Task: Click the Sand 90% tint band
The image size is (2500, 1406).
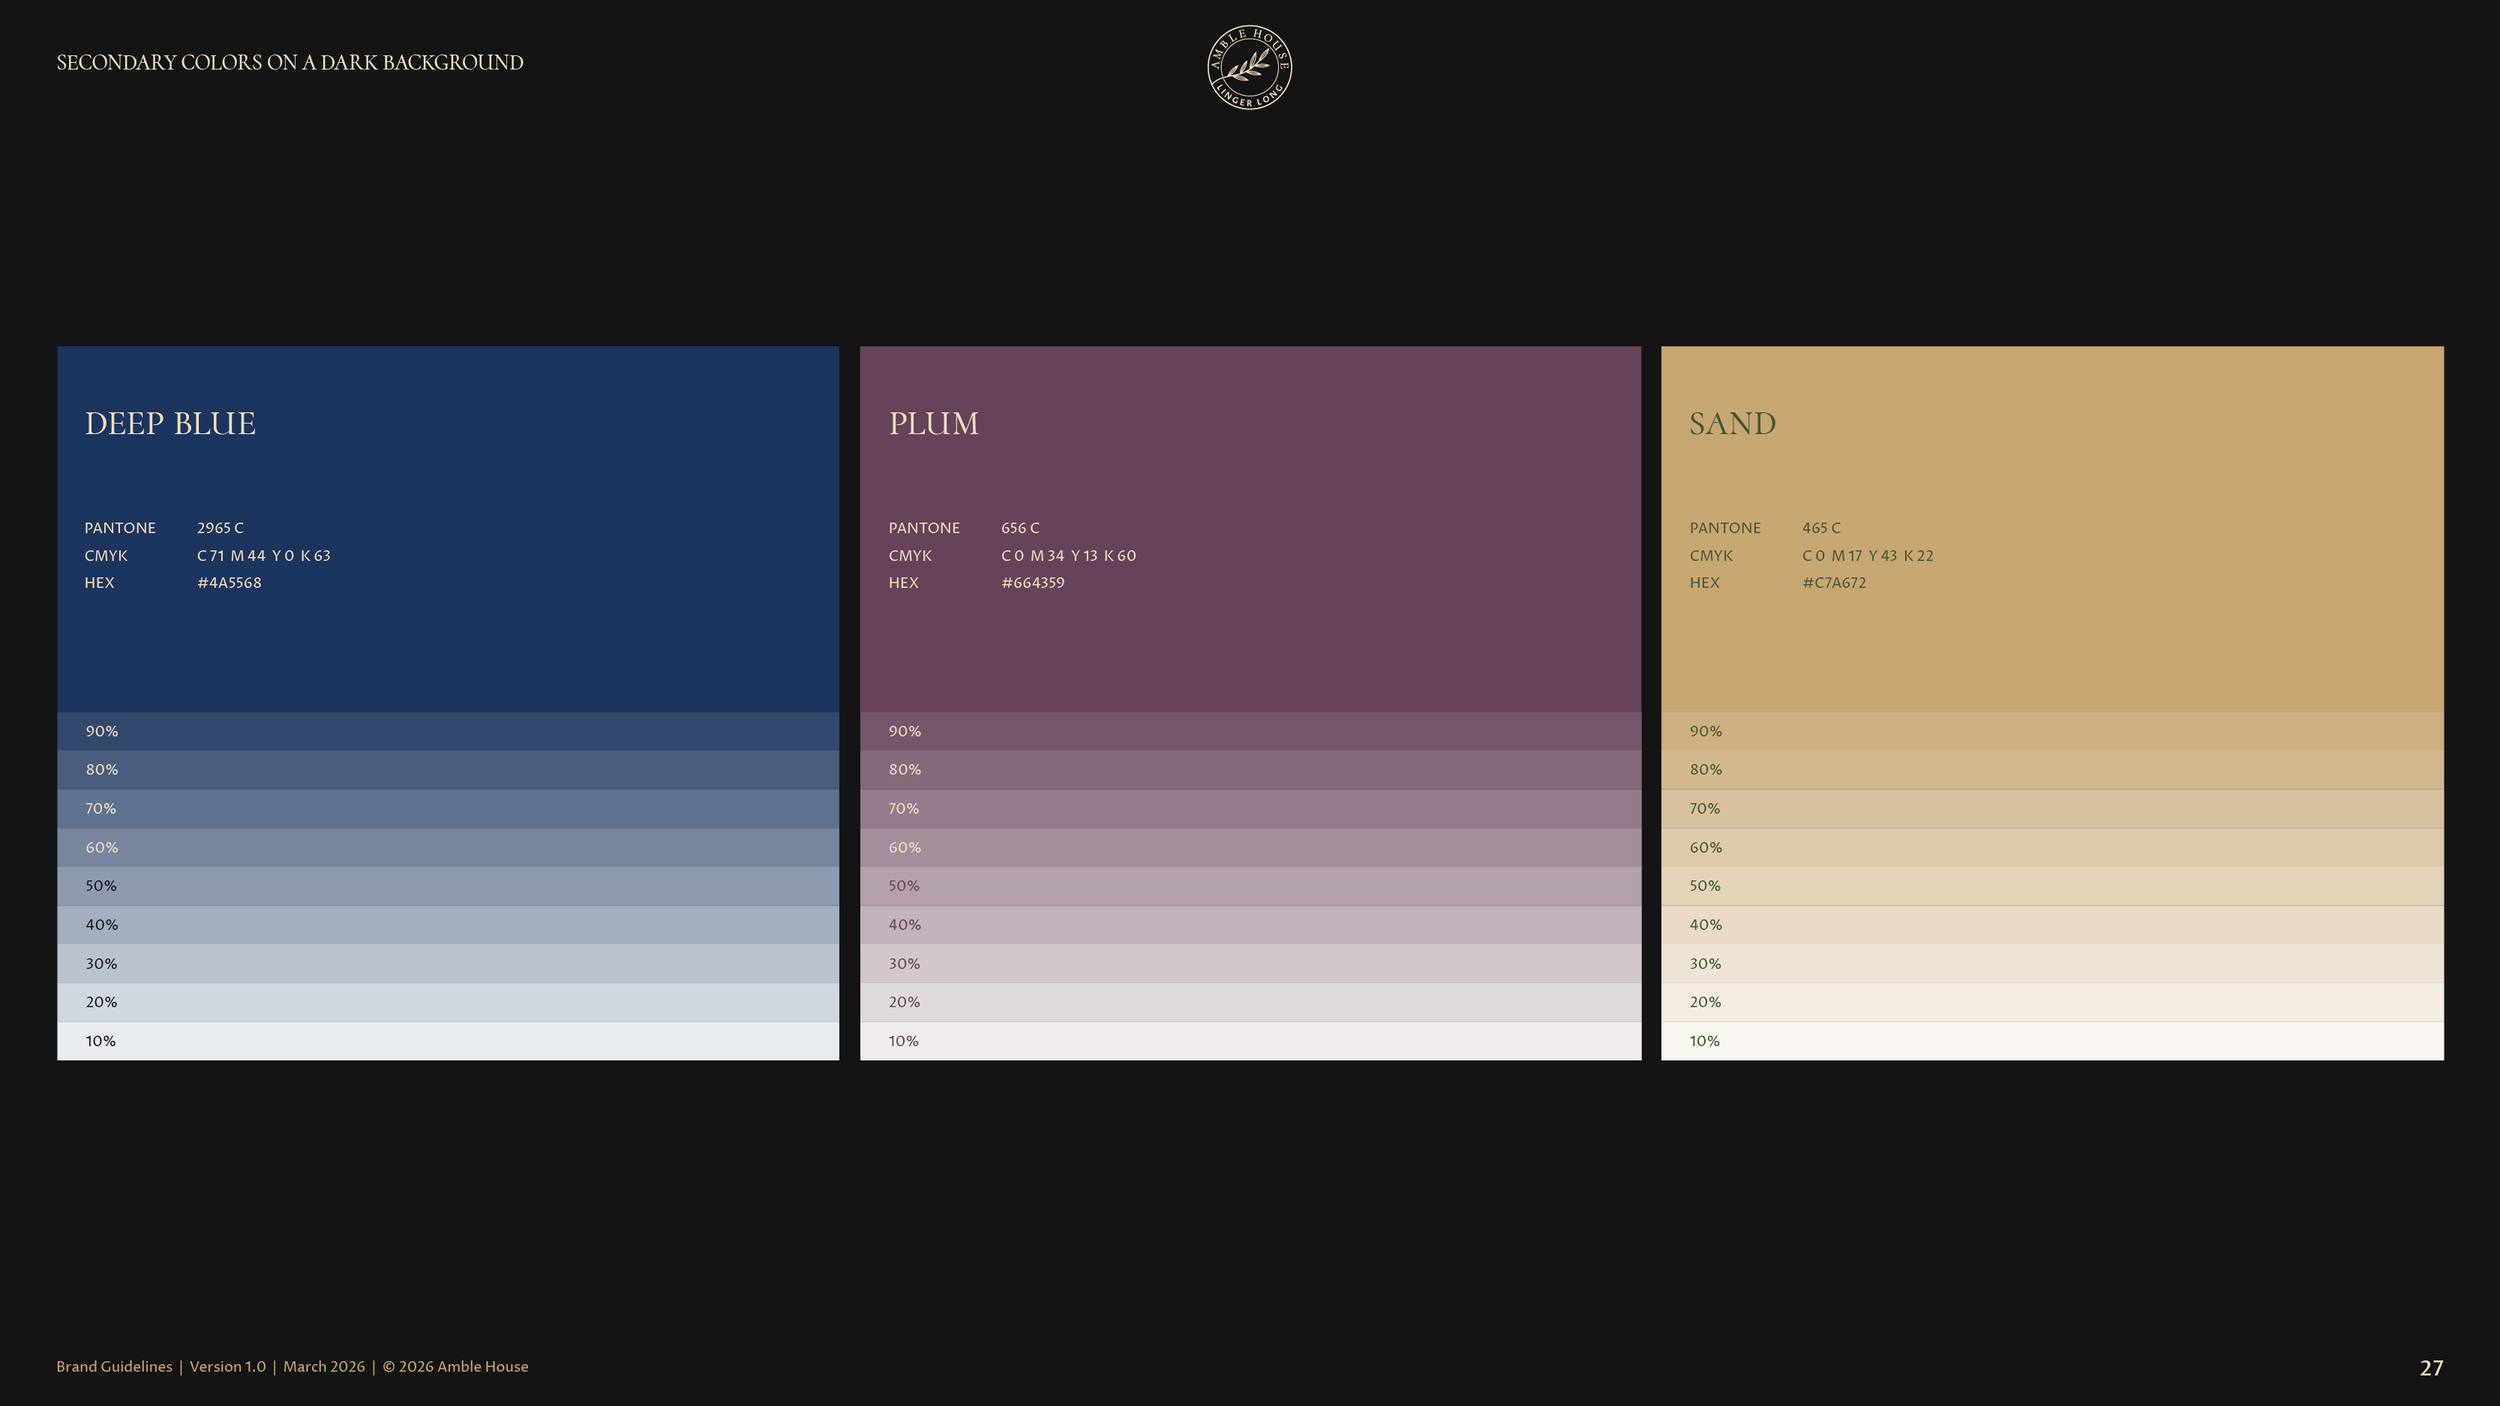Action: point(2052,731)
